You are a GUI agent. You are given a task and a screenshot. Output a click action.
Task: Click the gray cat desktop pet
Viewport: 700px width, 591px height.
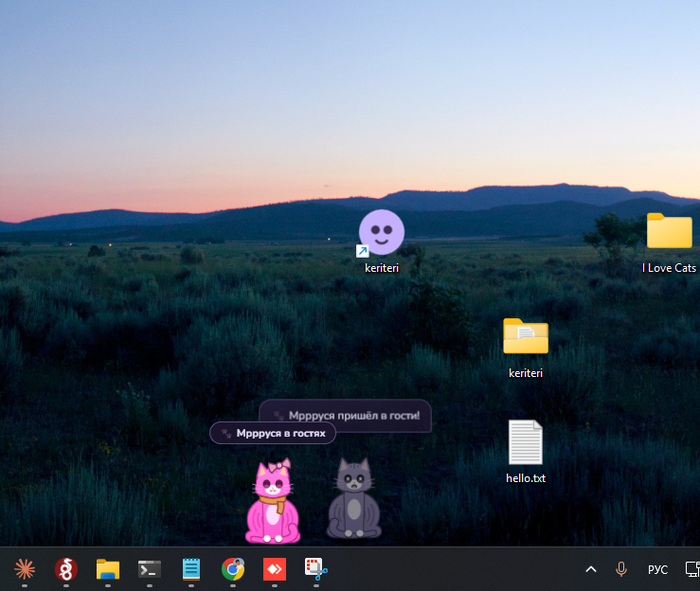coord(354,498)
